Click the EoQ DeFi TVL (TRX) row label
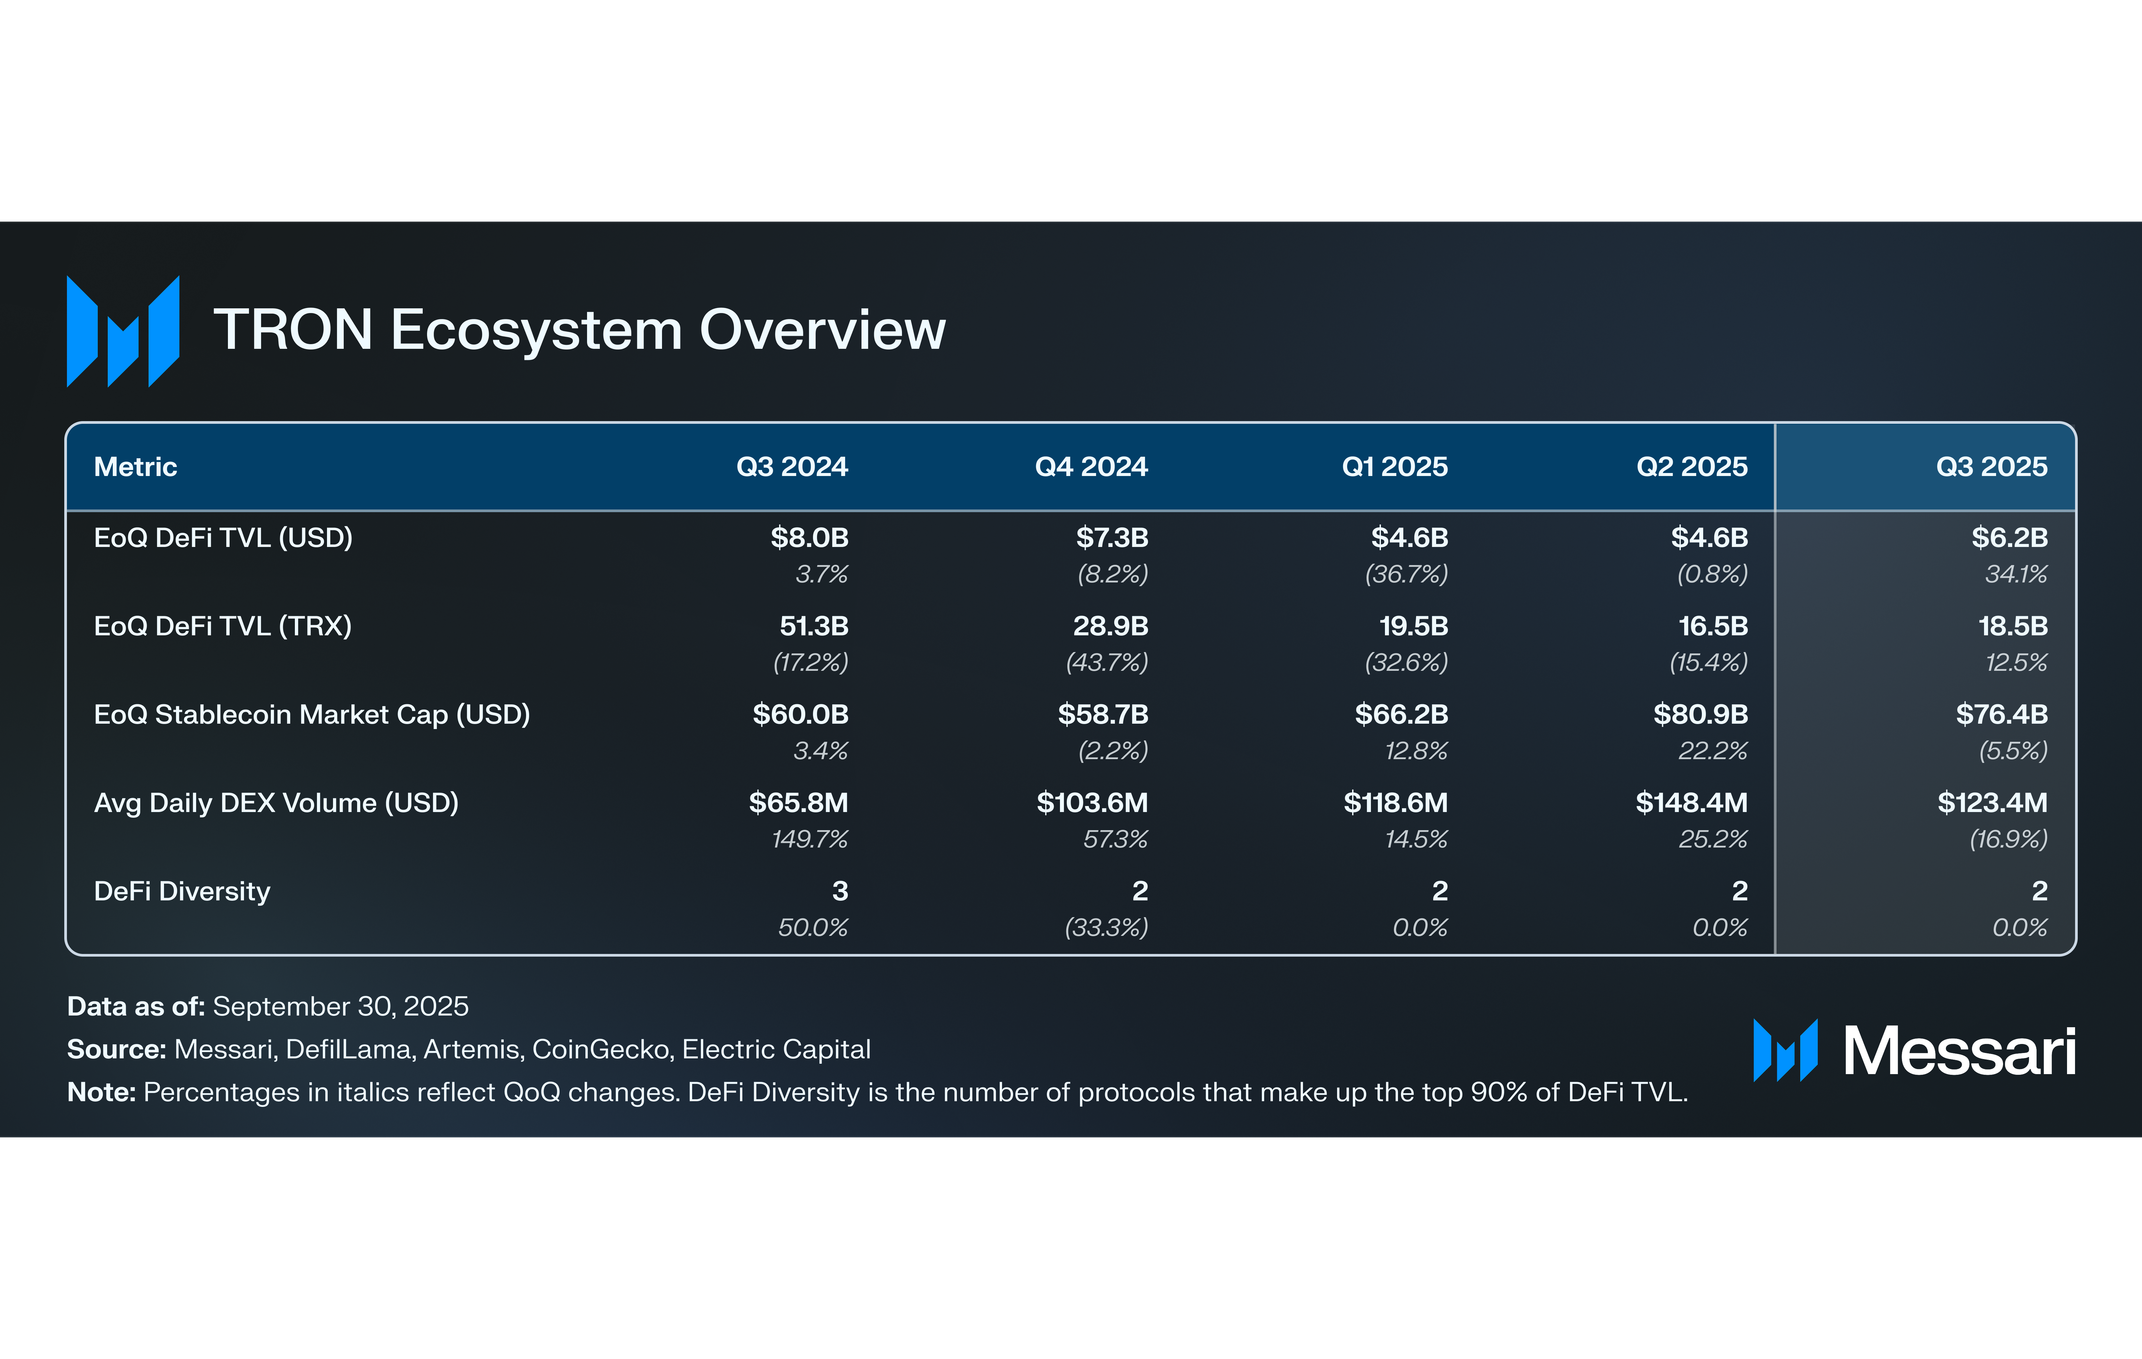 (x=222, y=626)
